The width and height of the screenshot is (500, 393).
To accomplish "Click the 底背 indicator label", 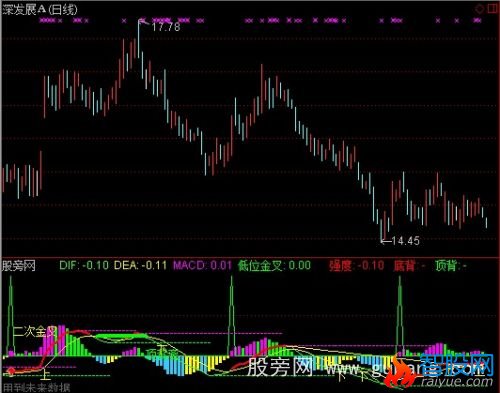I will [x=409, y=266].
